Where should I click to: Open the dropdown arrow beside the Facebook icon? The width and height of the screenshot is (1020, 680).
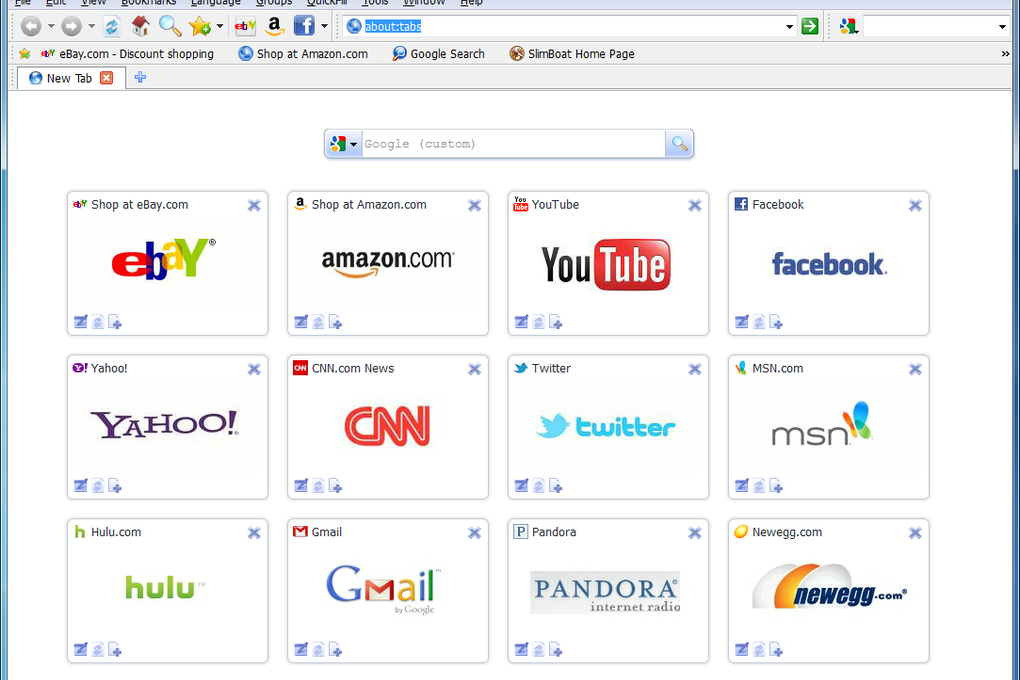[324, 27]
